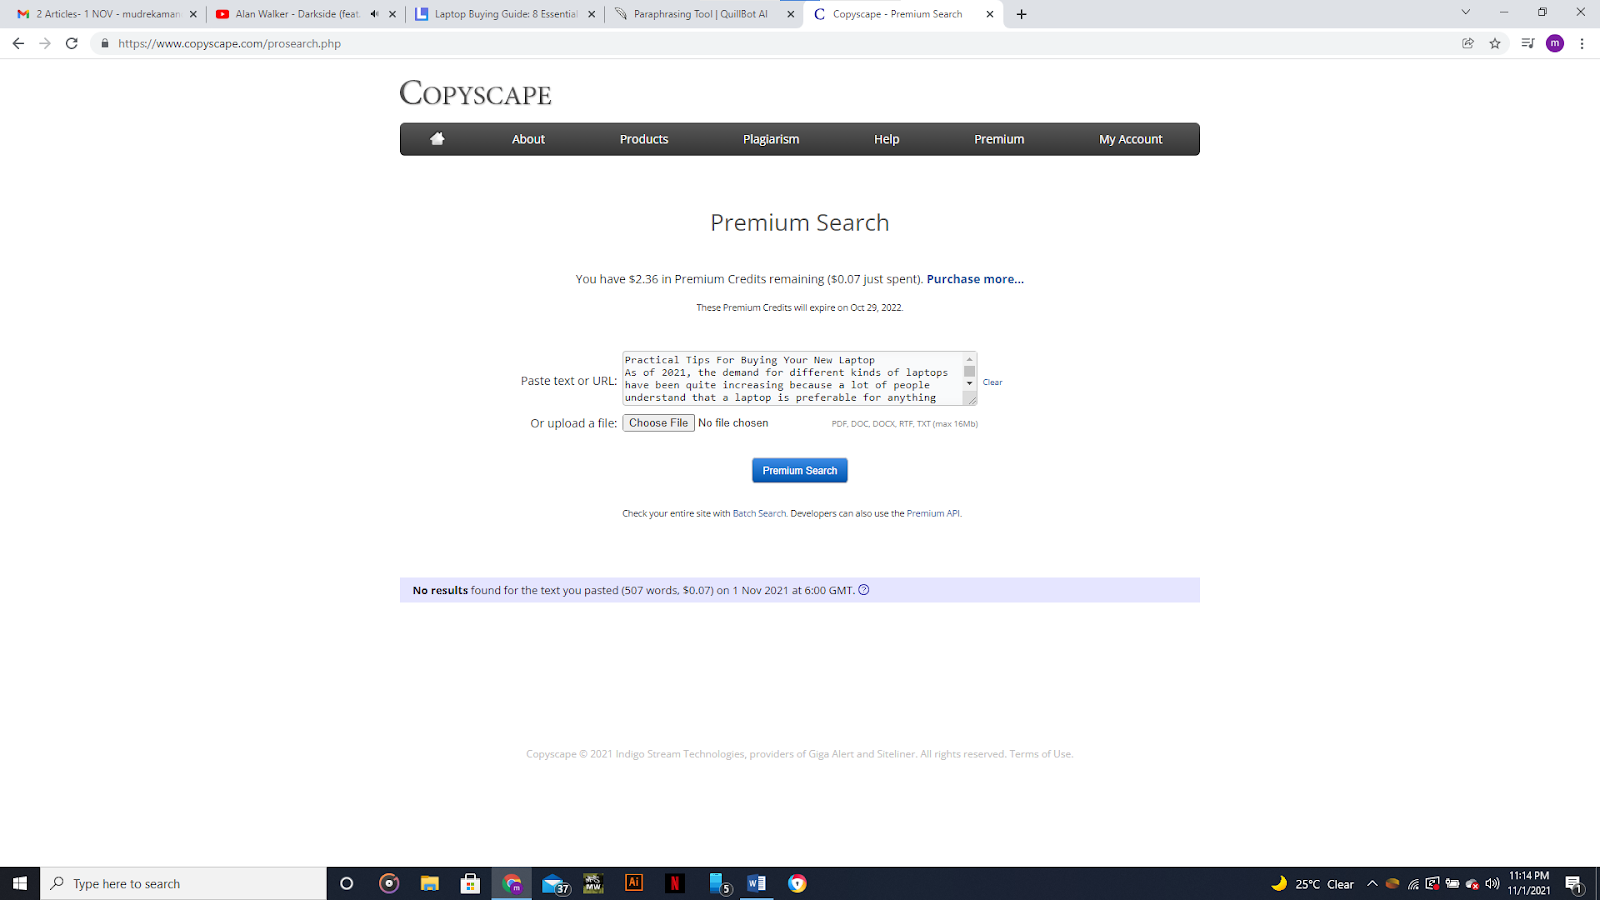Open the Mail app on the taskbar
Screen dimensions: 1600x900
pyautogui.click(x=555, y=883)
